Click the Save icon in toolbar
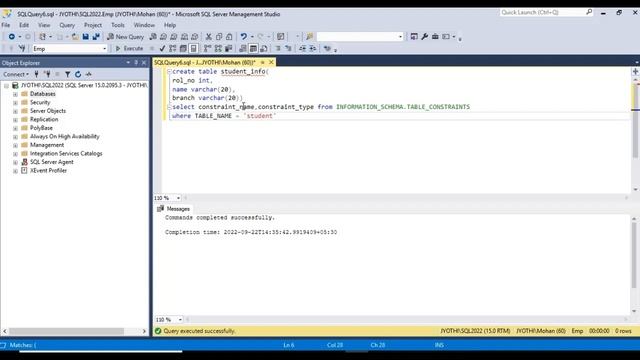 (86, 37)
